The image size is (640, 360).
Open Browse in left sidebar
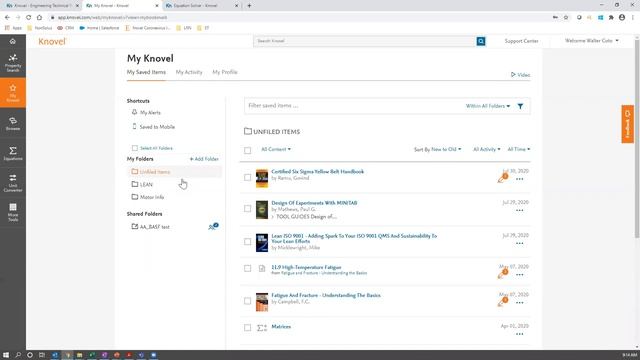point(13,124)
